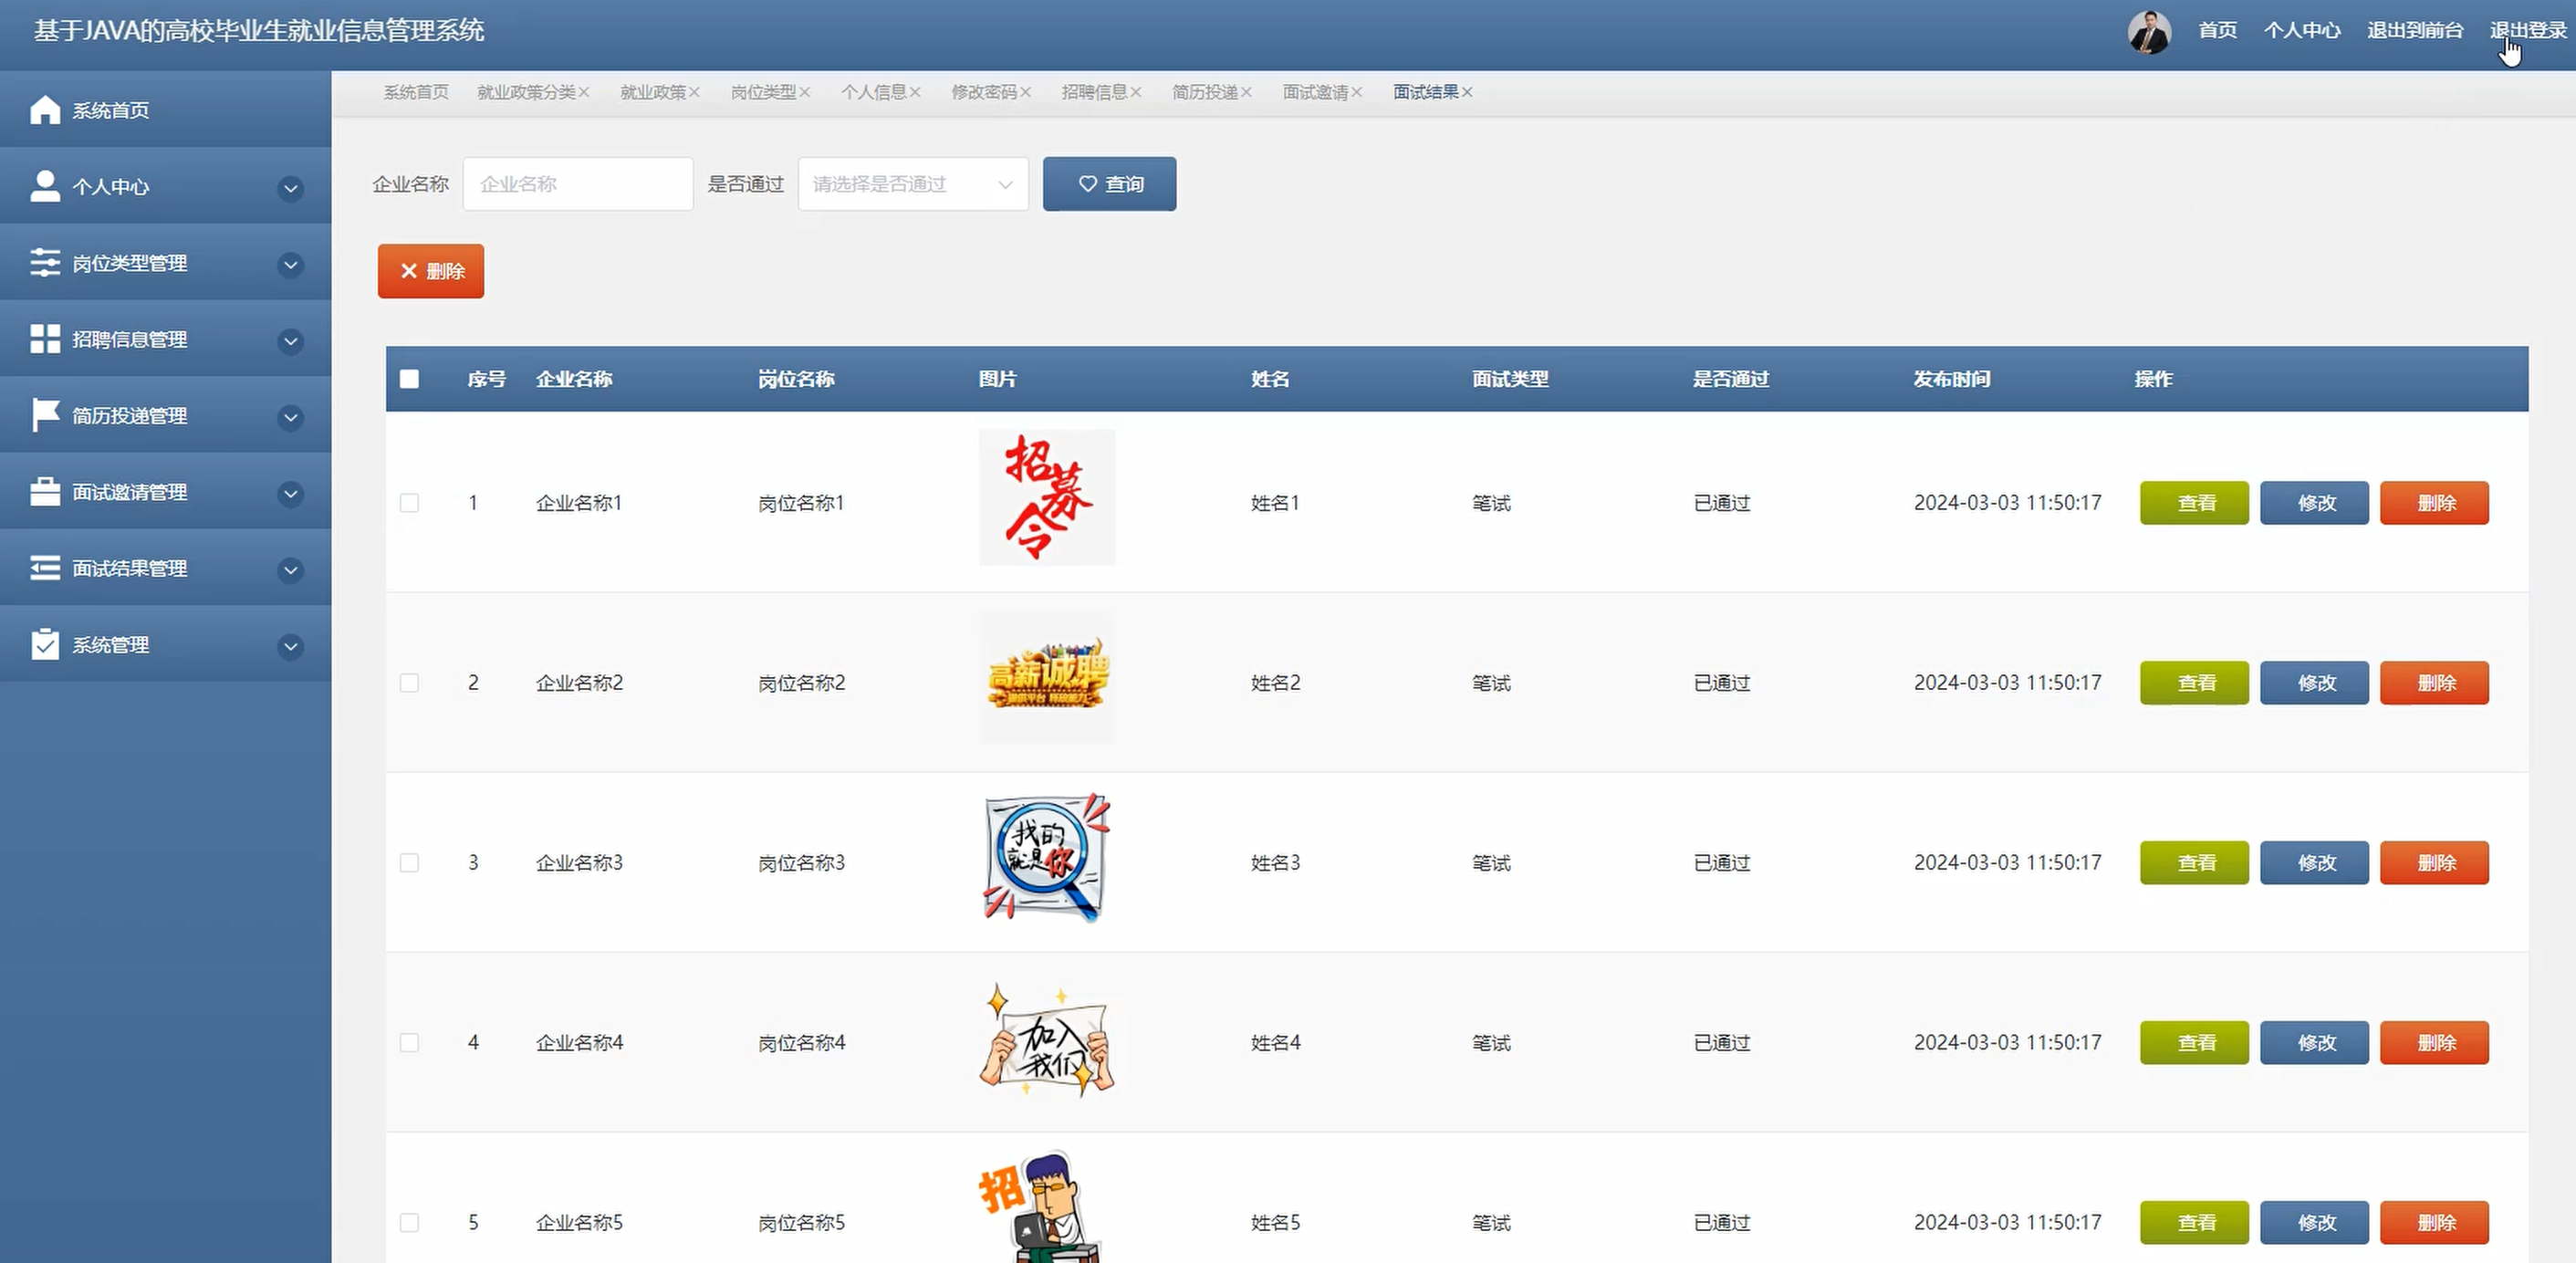This screenshot has height=1263, width=2576.
Task: Expand the 个人中心 sidebar chevron
Action: pyautogui.click(x=290, y=188)
